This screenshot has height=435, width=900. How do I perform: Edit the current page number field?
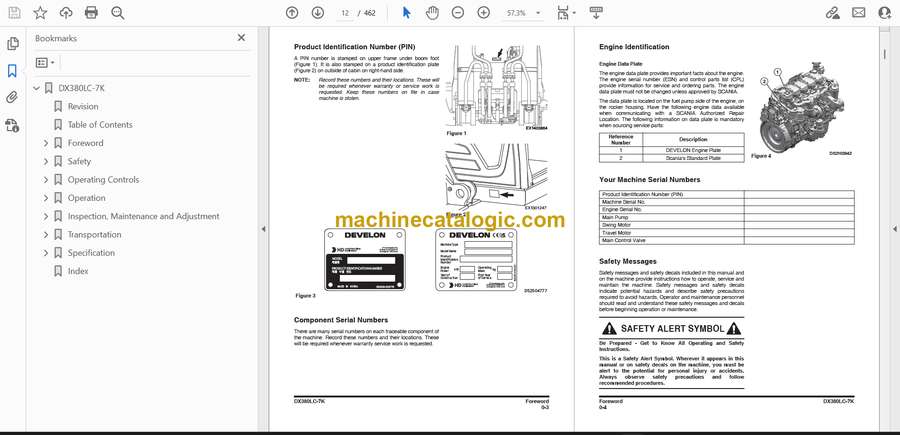(x=344, y=13)
